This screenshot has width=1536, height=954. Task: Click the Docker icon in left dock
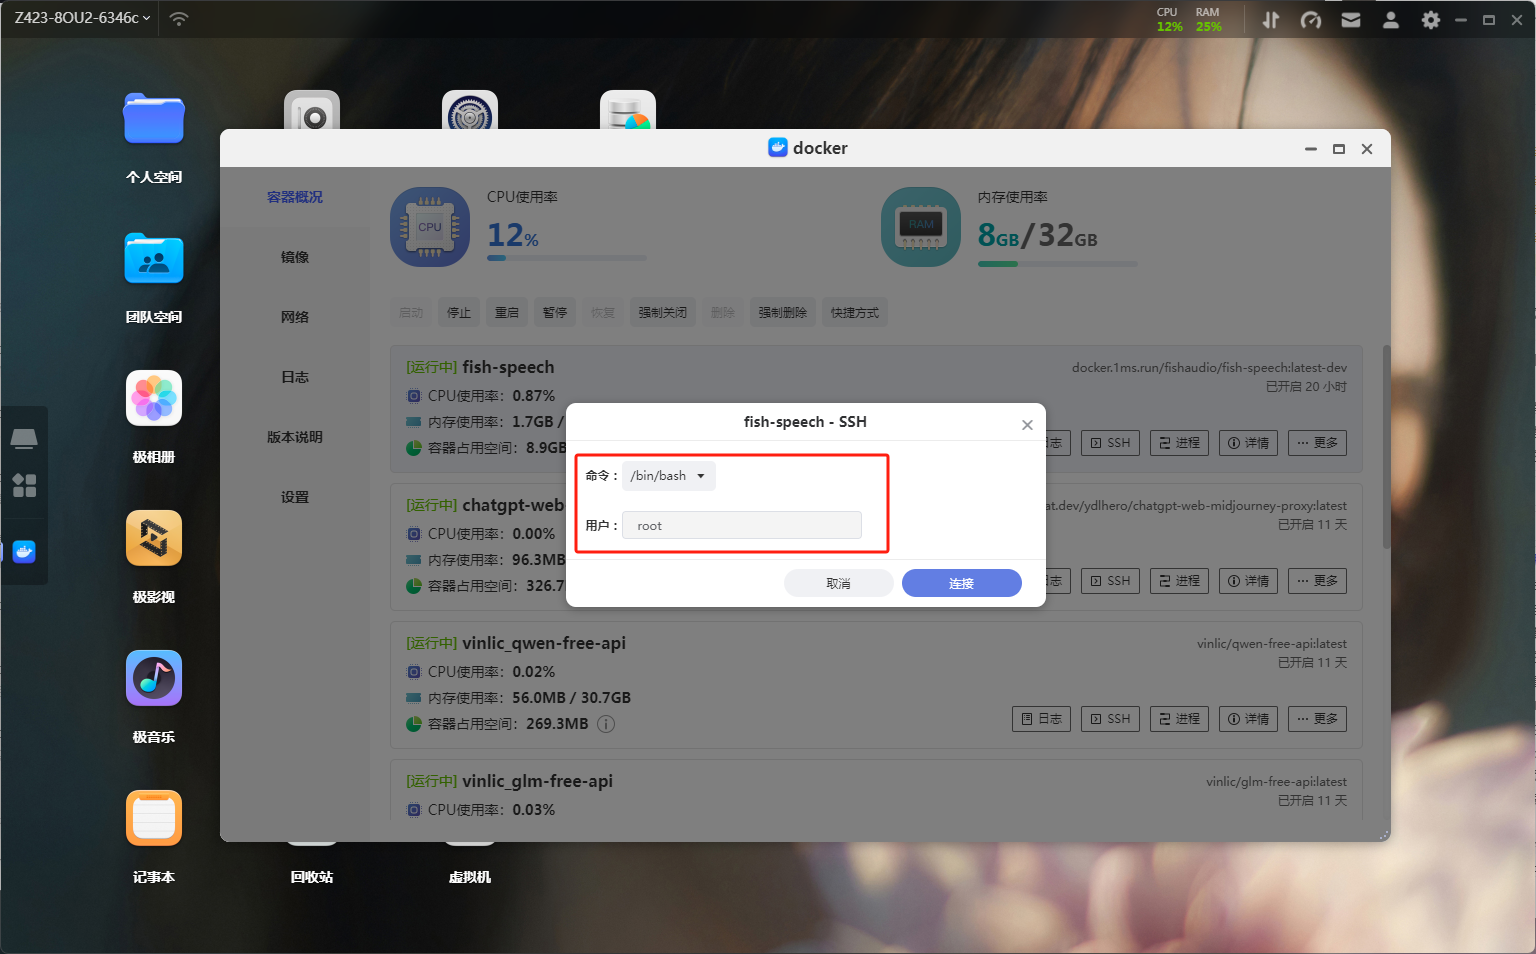point(24,551)
